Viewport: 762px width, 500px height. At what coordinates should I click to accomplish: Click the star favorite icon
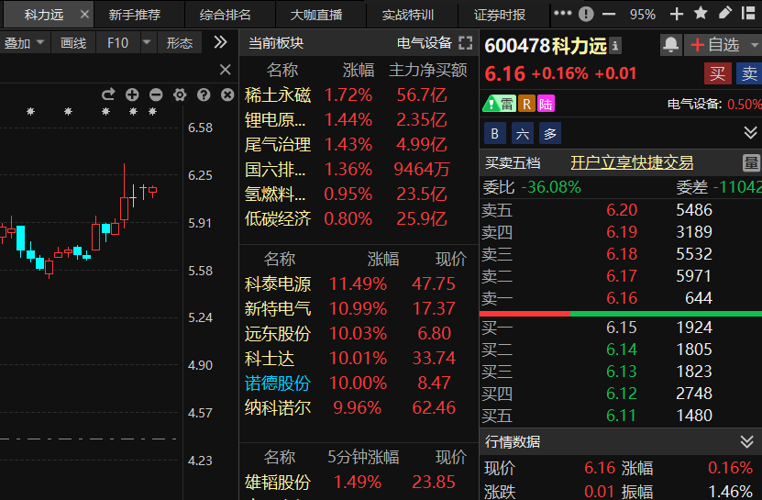click(700, 13)
